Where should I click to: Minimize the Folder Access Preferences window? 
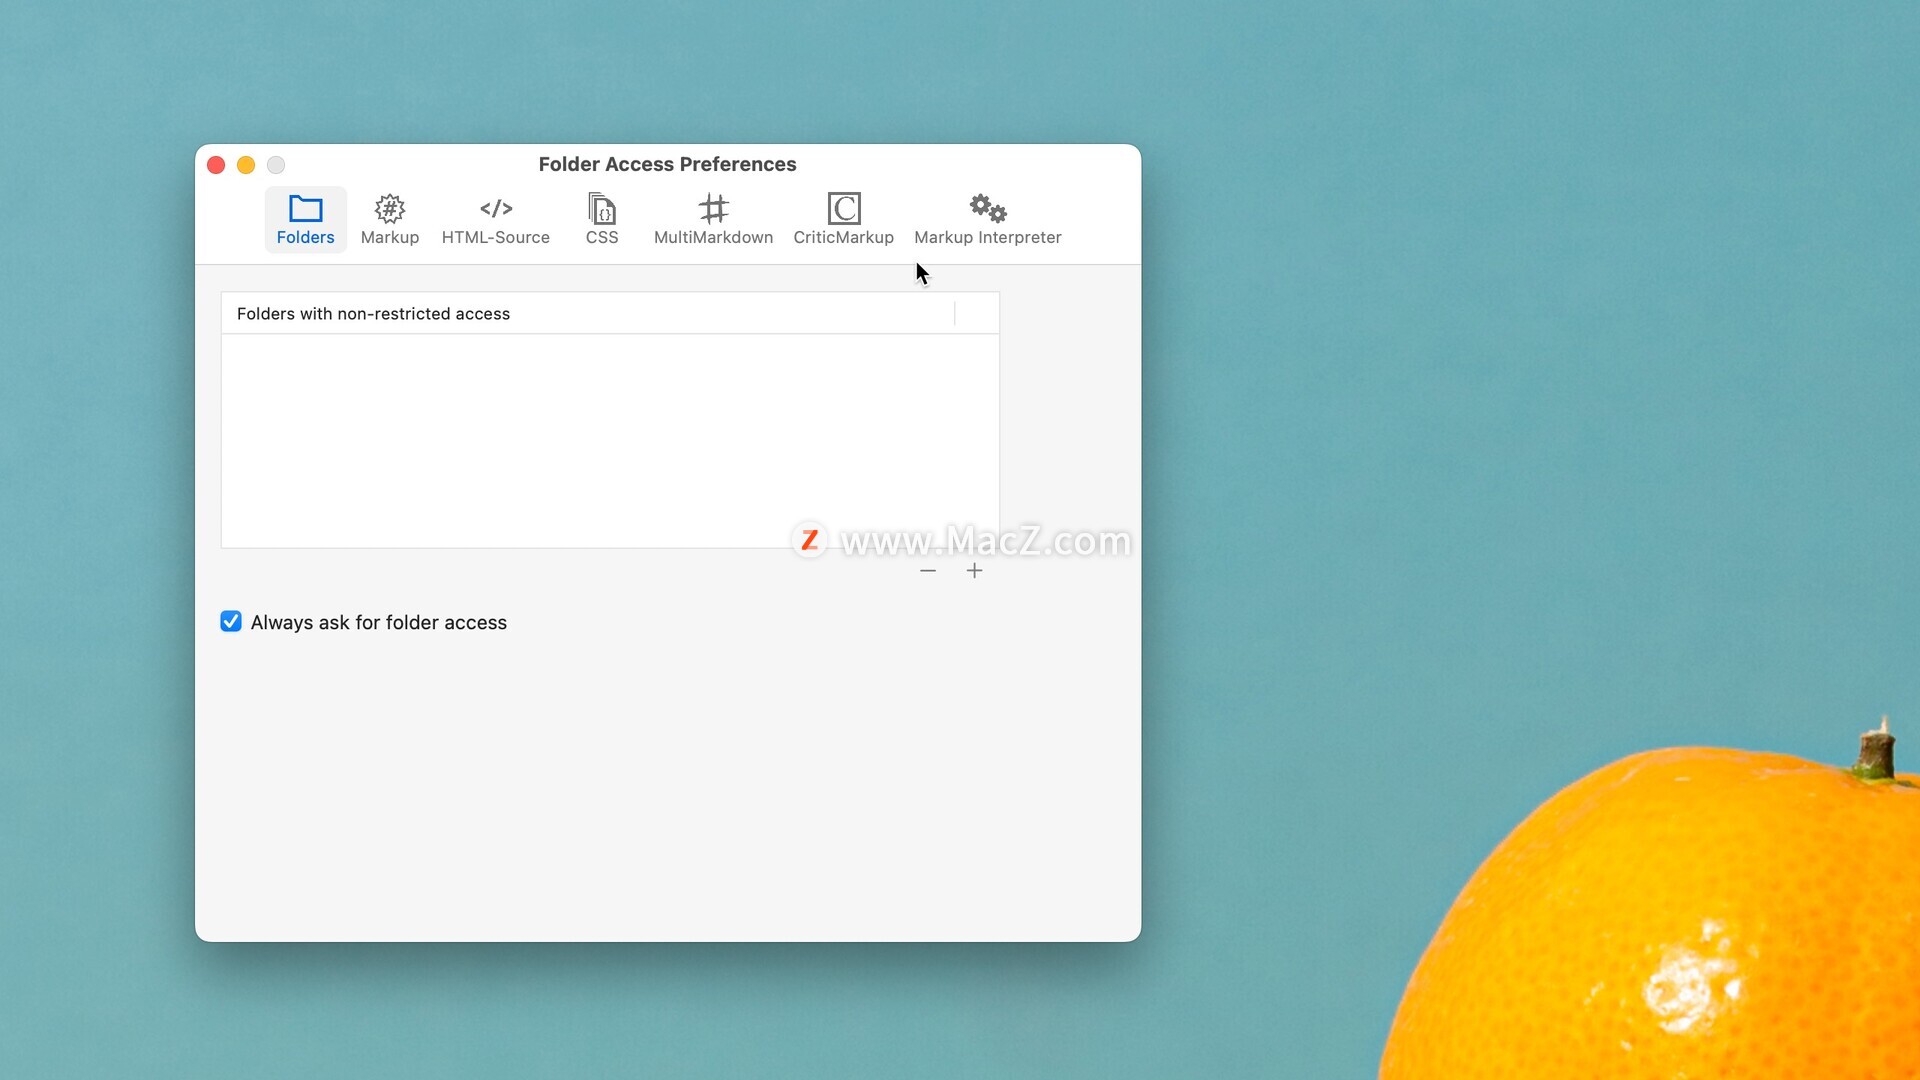[x=246, y=165]
